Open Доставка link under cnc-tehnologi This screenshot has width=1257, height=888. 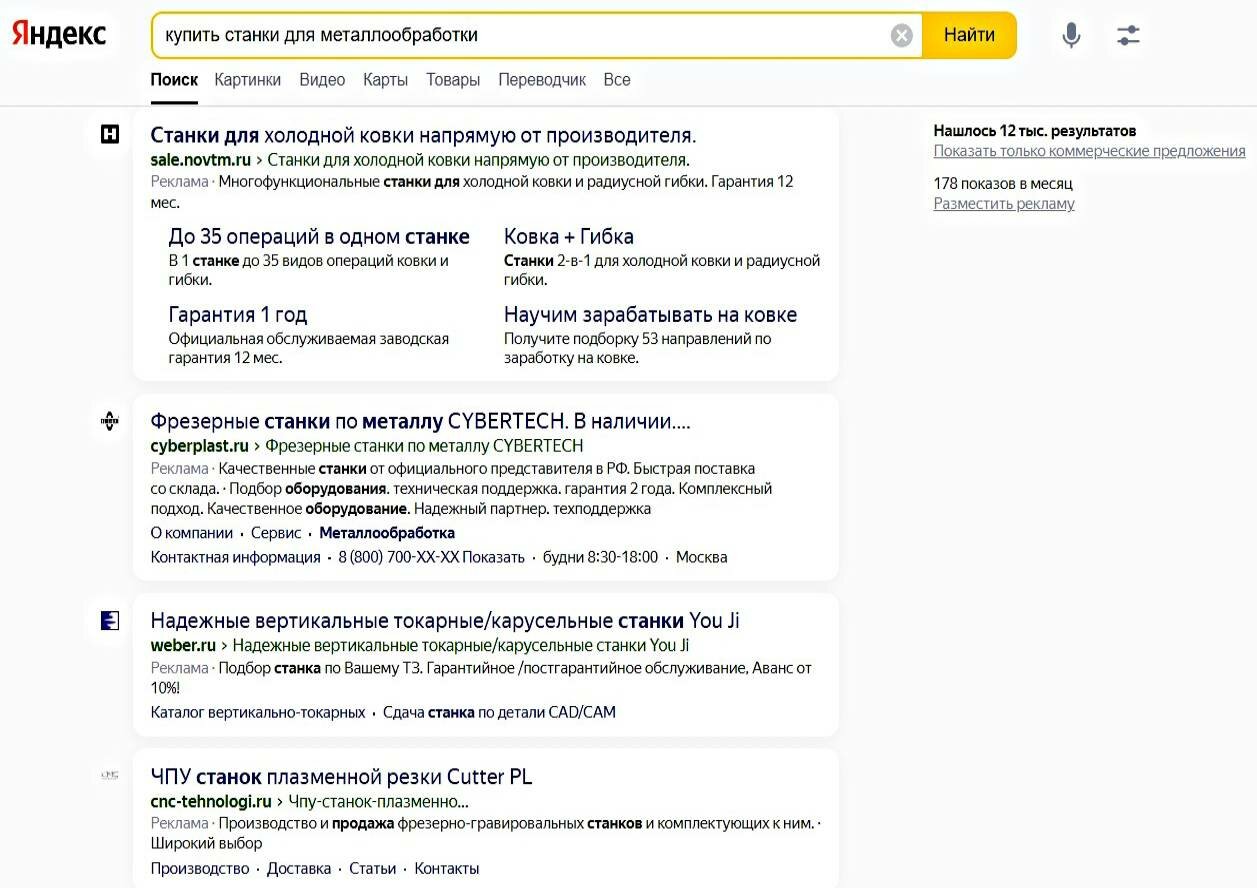point(299,869)
